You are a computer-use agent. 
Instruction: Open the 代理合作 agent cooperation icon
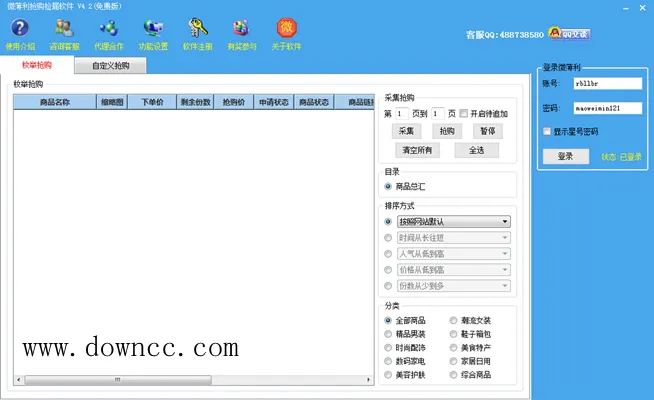109,28
